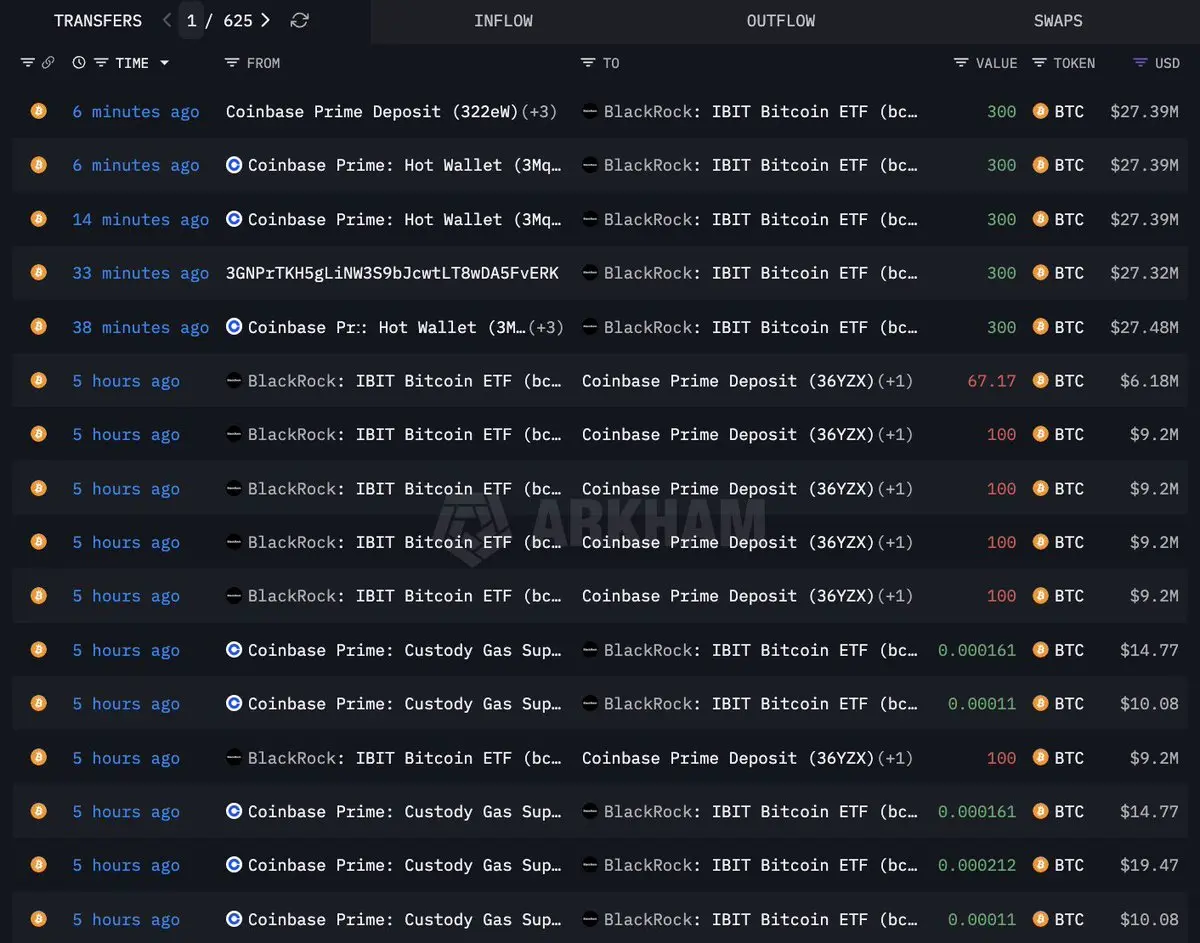1200x943 pixels.
Task: Open the 14 minutes ago transaction link
Action: [x=140, y=219]
